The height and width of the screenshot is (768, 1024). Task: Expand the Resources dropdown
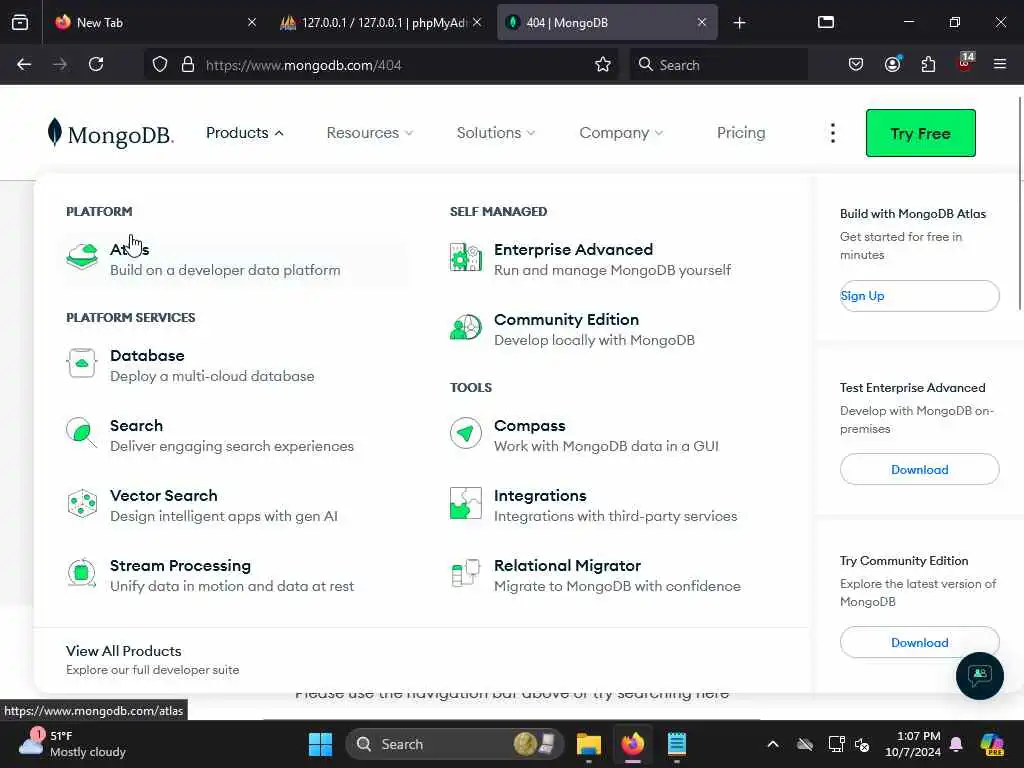tap(370, 133)
